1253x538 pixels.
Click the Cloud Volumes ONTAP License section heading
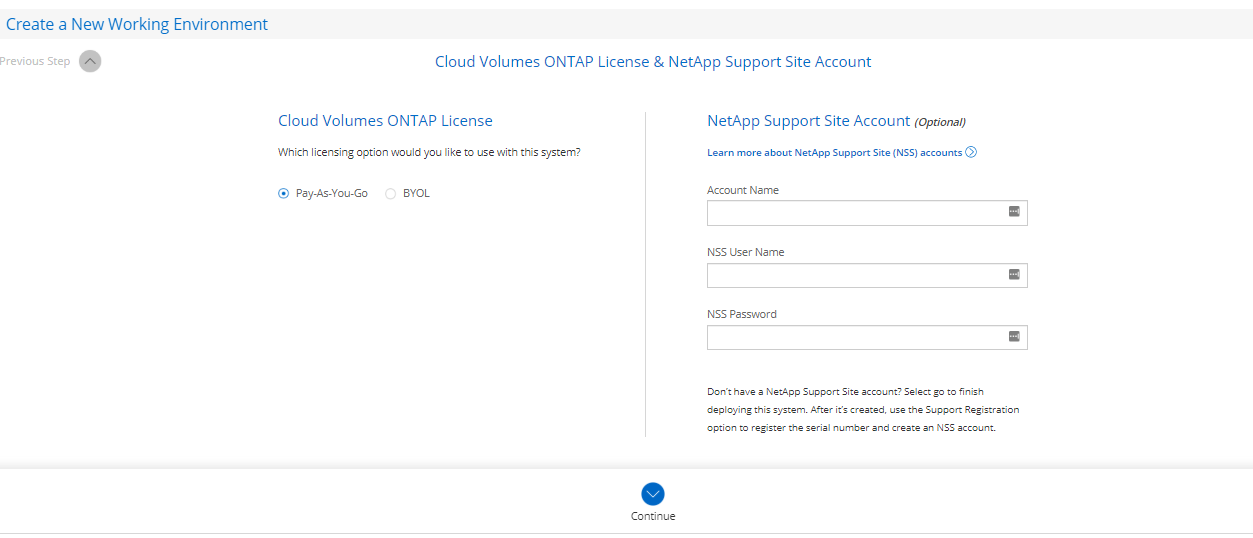[385, 121]
